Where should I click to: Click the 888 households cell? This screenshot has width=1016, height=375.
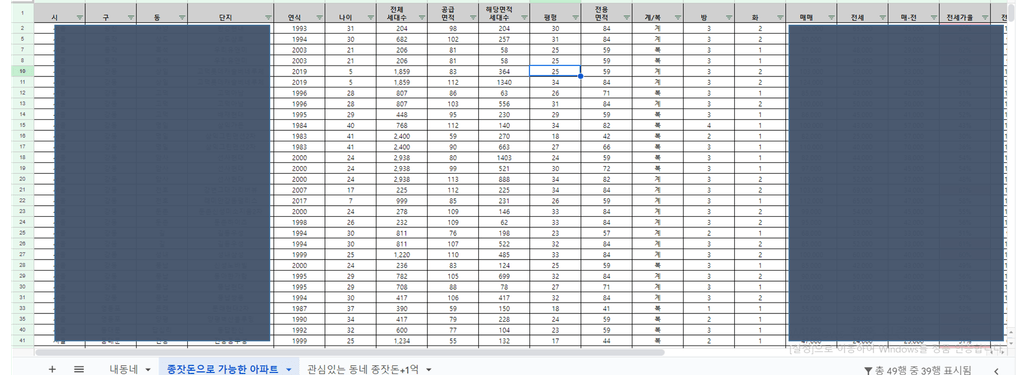503,179
